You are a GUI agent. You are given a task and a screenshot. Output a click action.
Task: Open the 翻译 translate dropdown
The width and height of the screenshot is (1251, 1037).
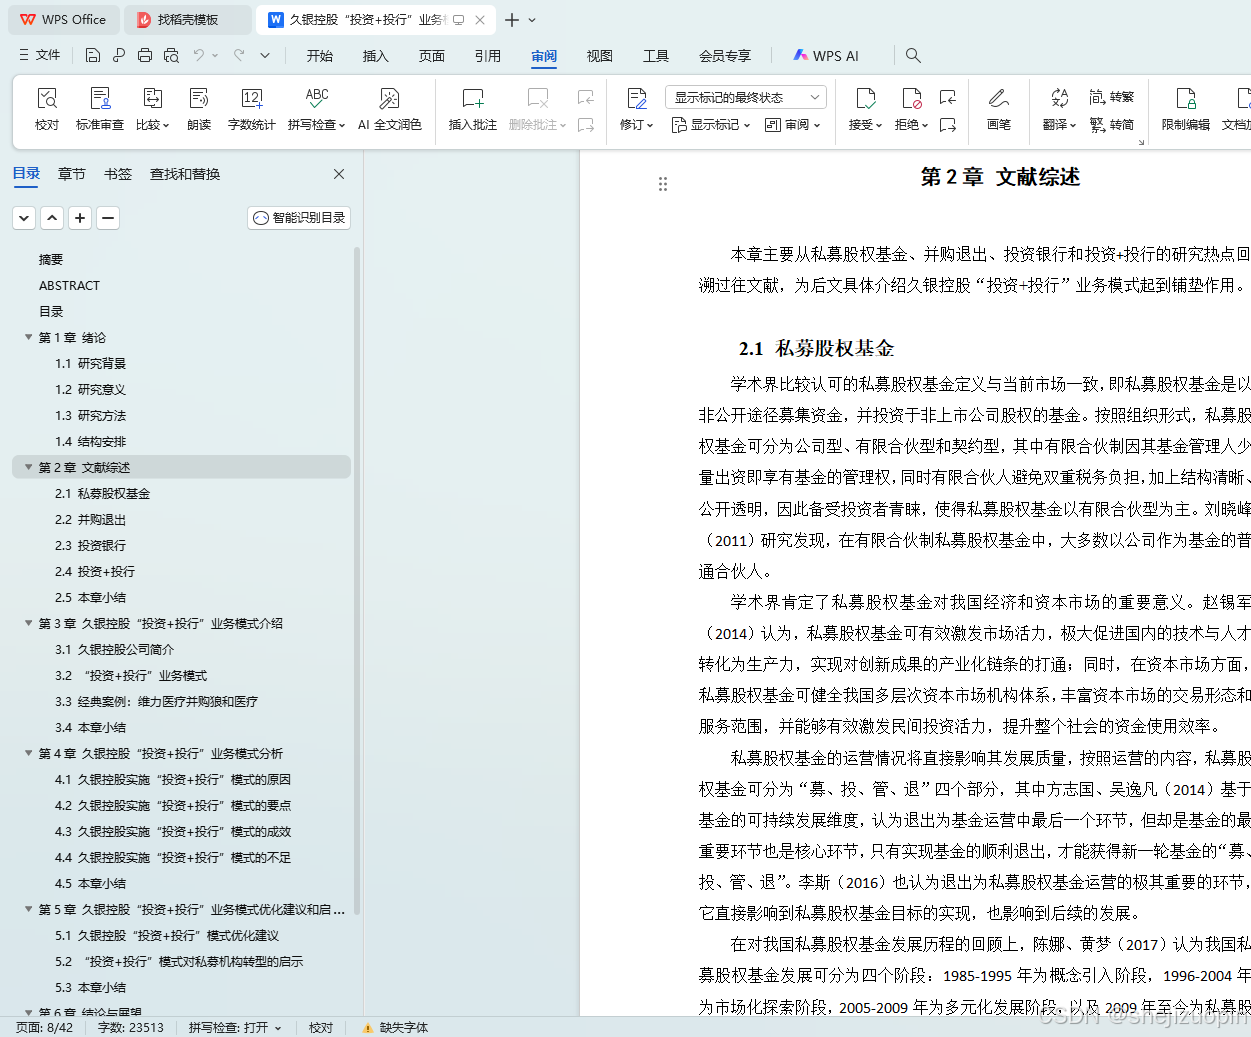coord(1059,125)
